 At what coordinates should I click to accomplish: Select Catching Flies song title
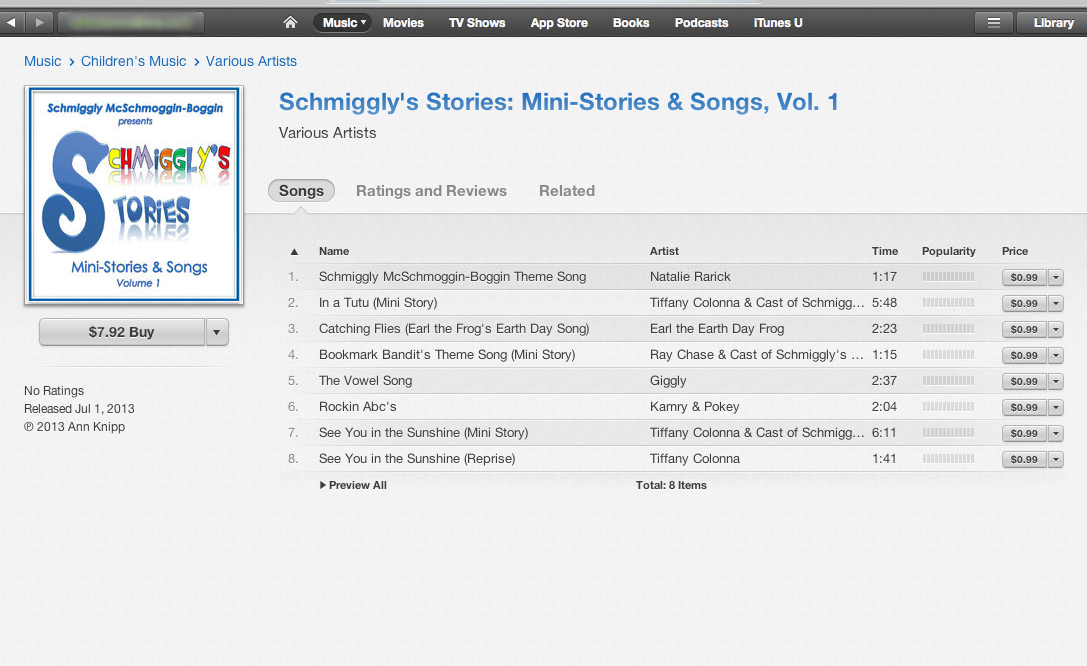pos(454,328)
